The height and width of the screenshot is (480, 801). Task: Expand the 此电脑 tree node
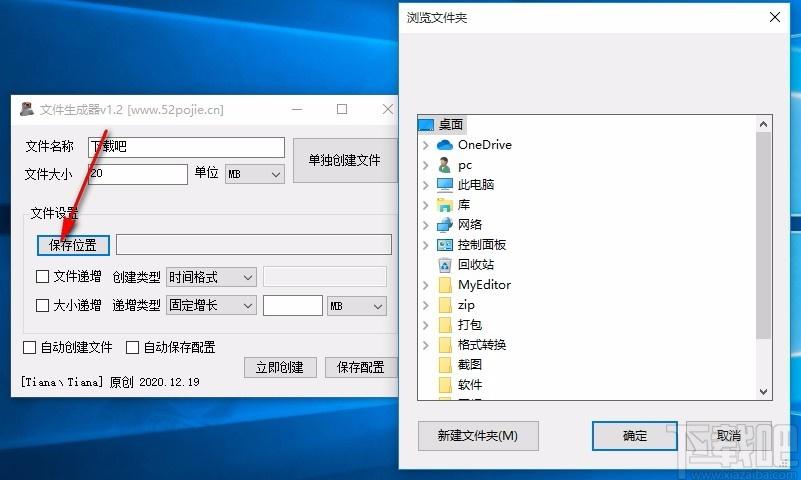tap(426, 185)
